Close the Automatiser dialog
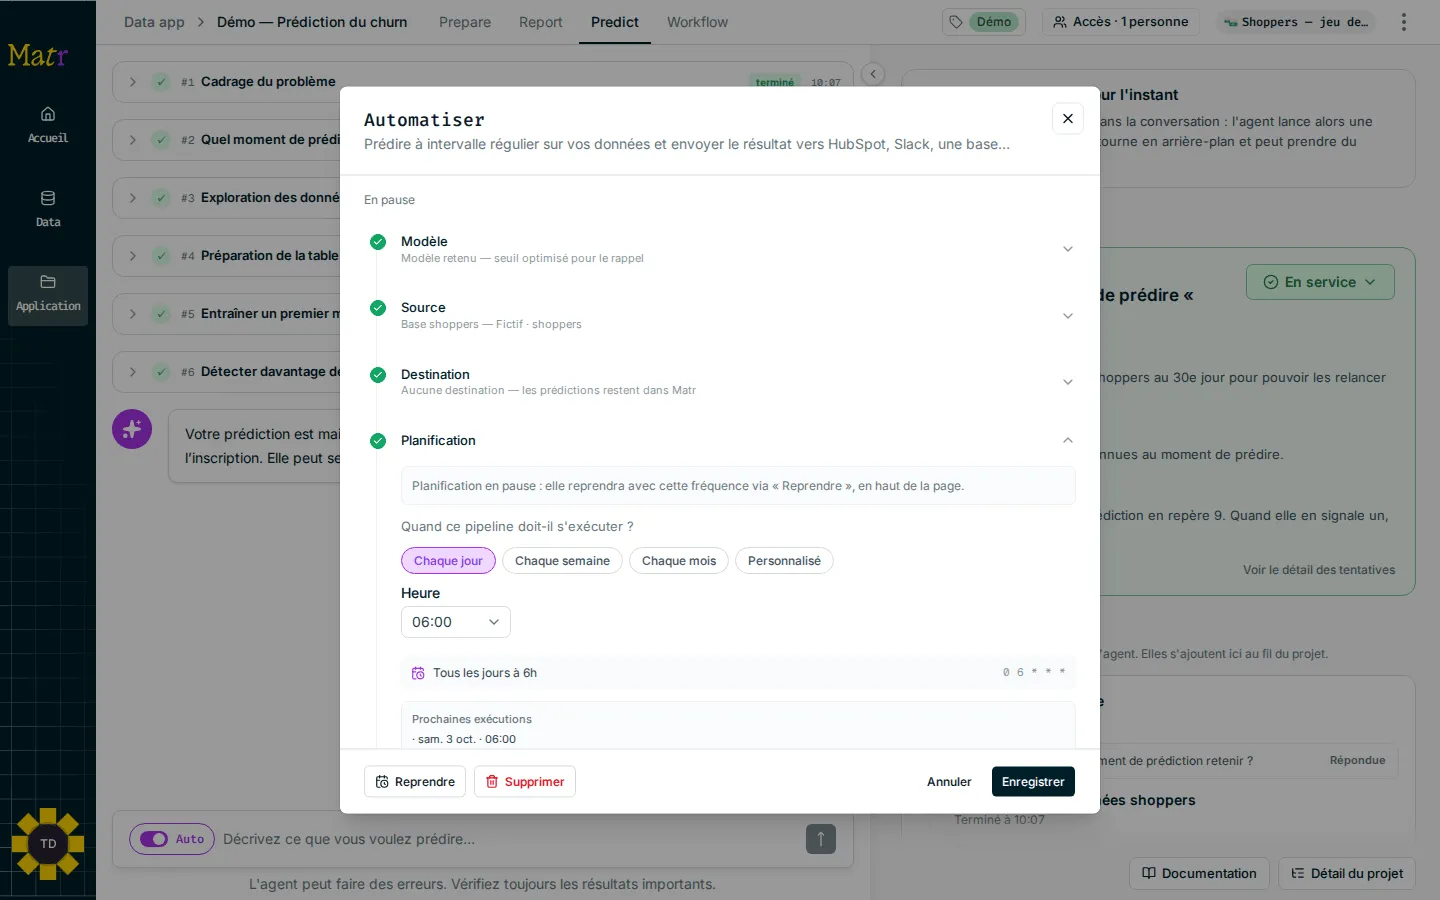The height and width of the screenshot is (900, 1440). point(1068,118)
